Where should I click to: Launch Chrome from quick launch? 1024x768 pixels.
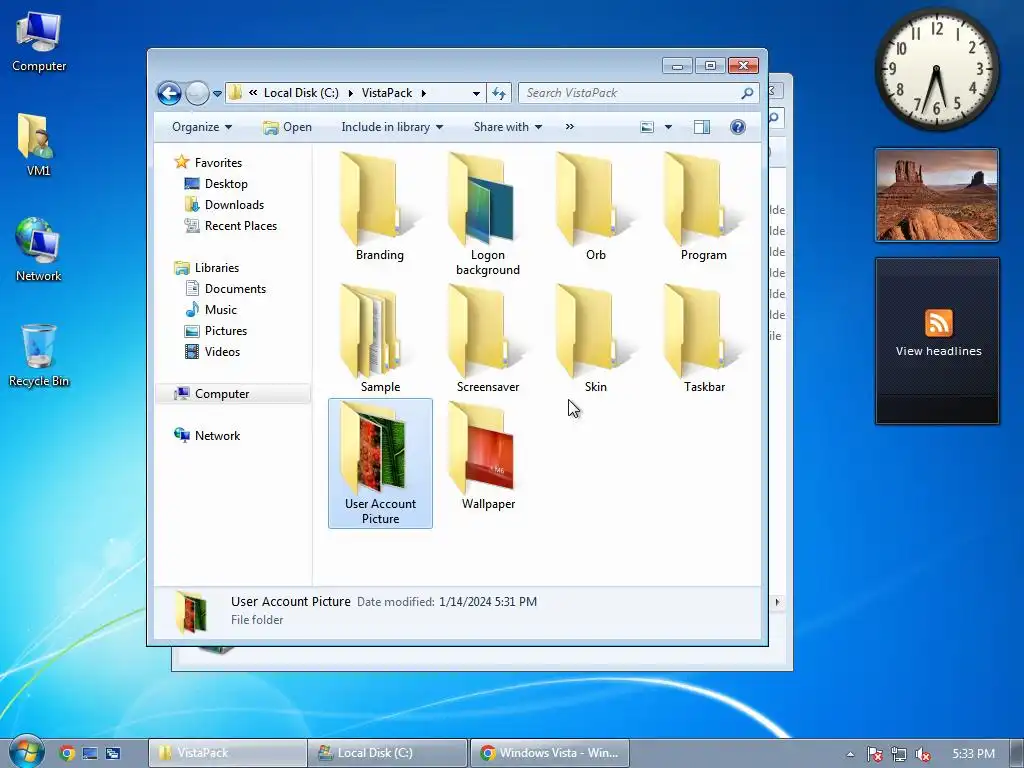[66, 753]
